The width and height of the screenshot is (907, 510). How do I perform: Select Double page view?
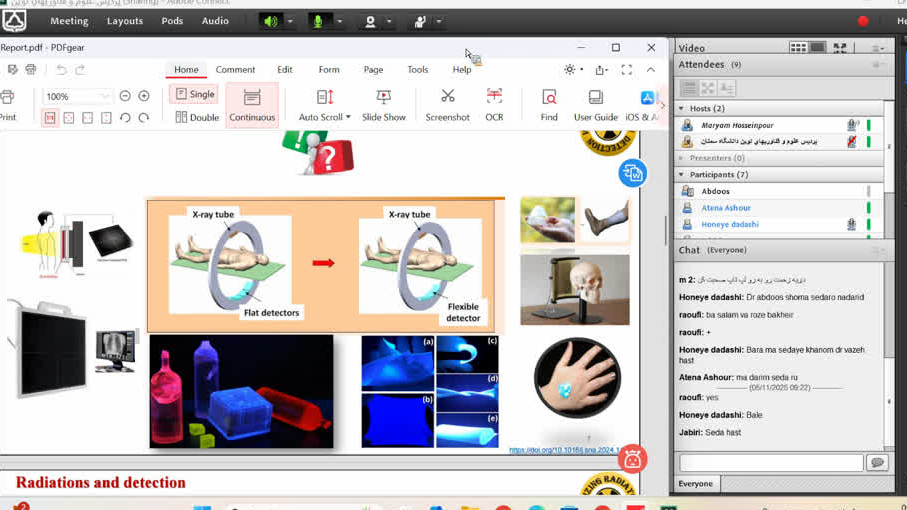point(197,117)
